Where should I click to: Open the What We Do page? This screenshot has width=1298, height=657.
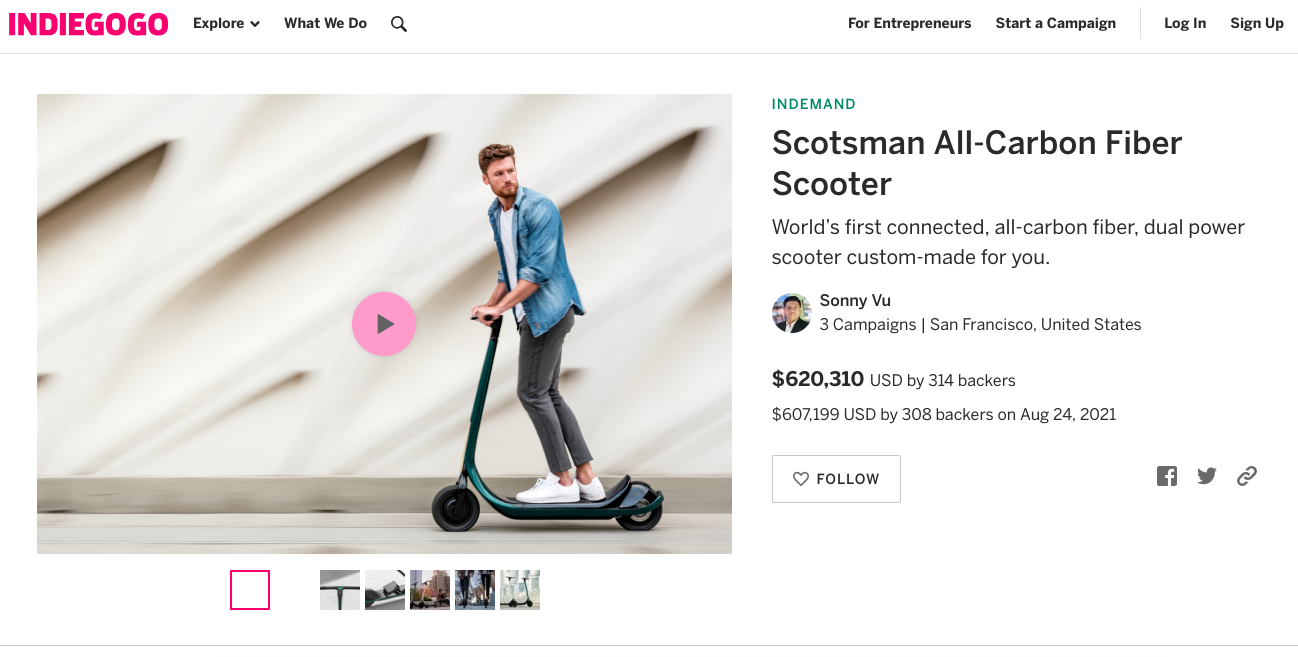[325, 23]
